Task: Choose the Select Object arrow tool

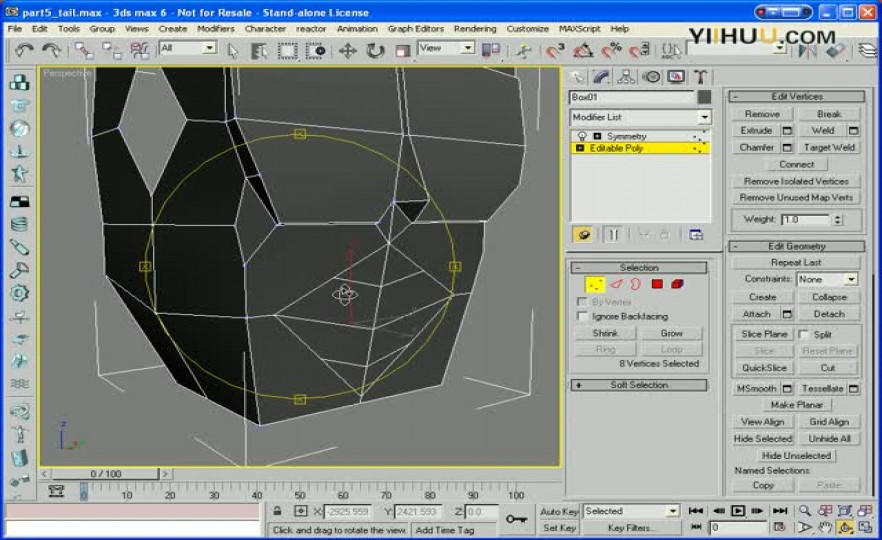Action: [232, 51]
